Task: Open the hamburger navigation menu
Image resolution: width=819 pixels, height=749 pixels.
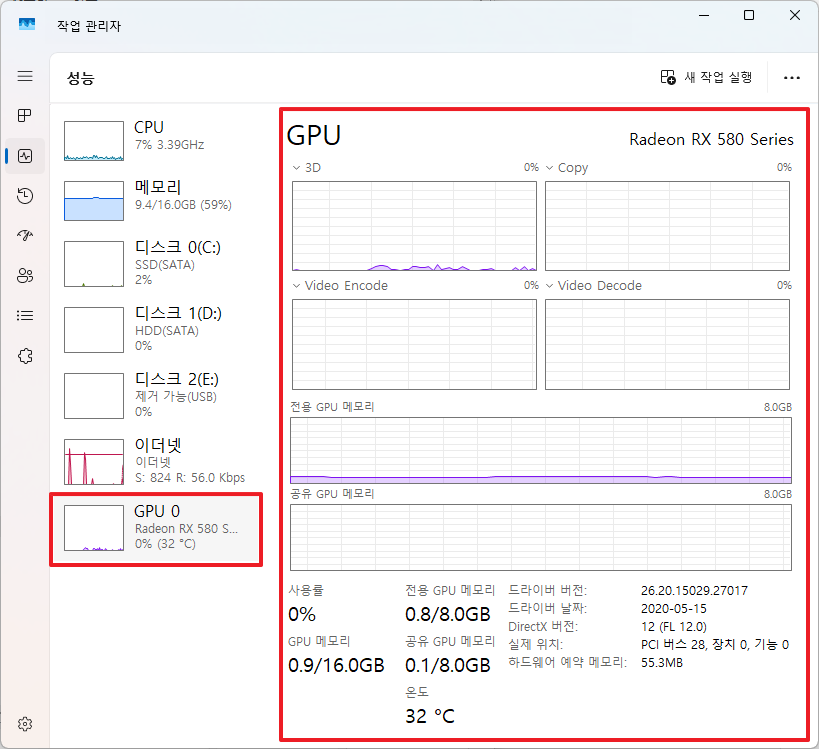Action: pos(25,76)
